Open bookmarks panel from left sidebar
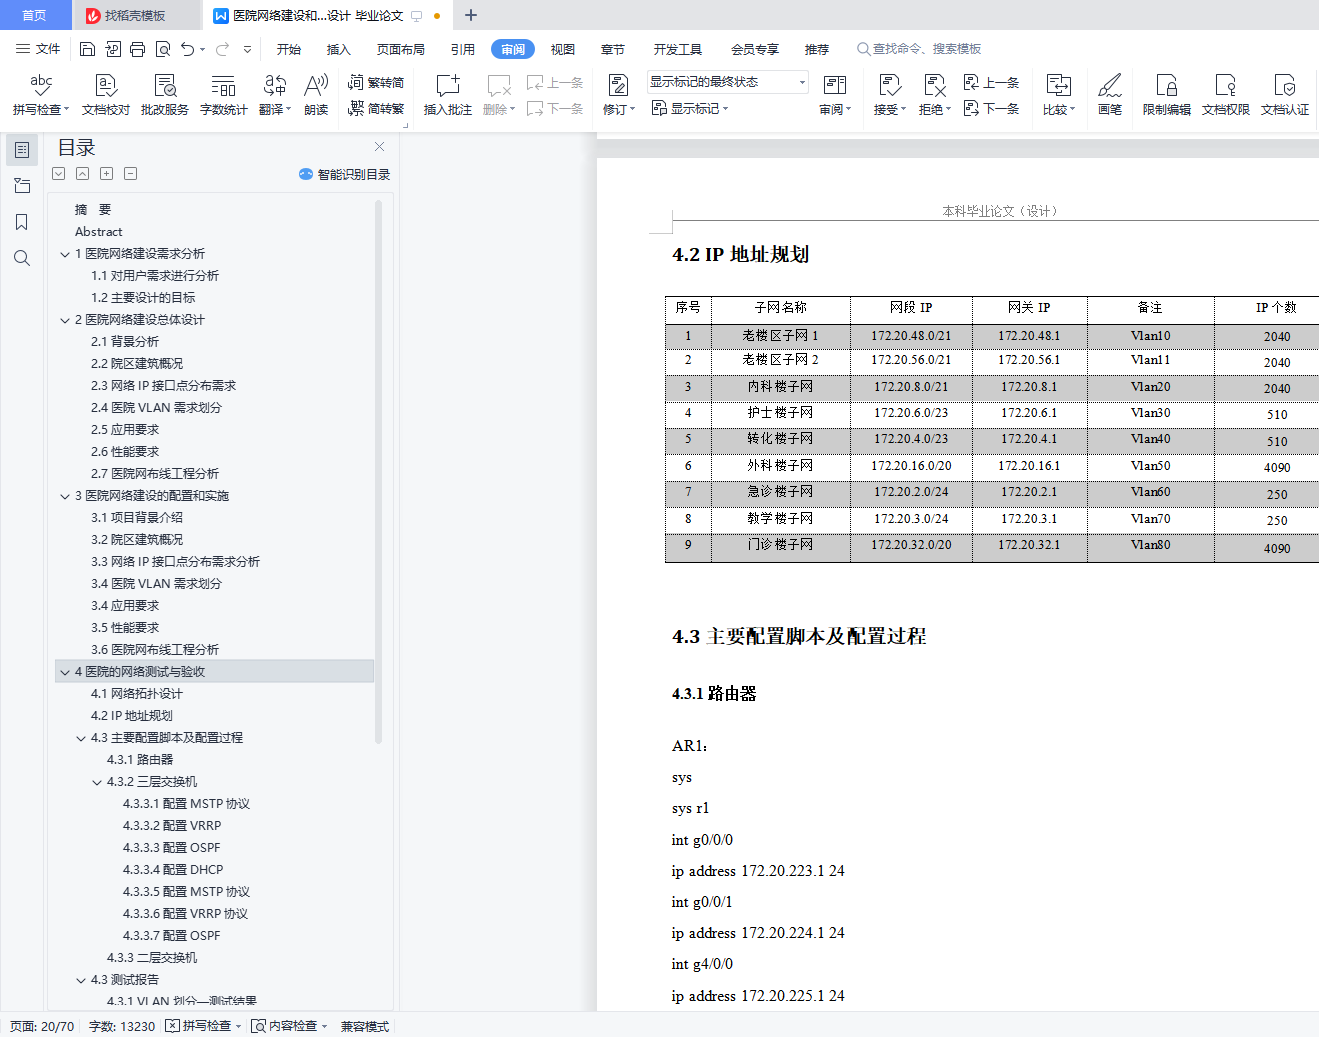This screenshot has height=1037, width=1319. pyautogui.click(x=22, y=222)
